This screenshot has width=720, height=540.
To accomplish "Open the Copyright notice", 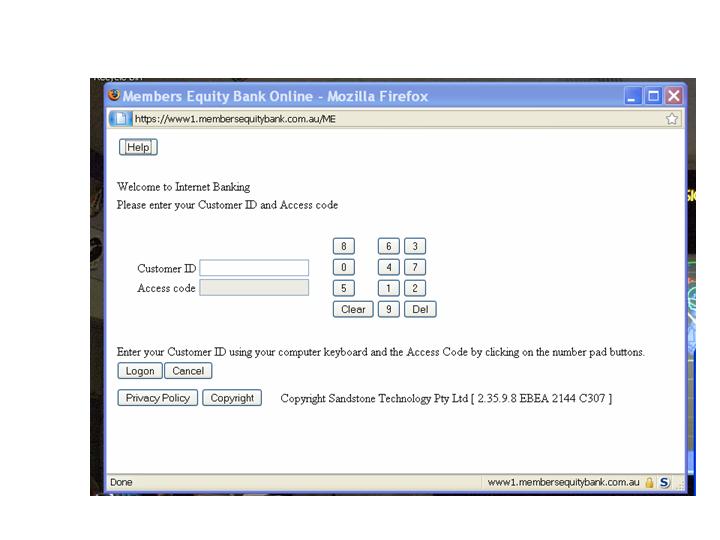I will (x=232, y=398).
